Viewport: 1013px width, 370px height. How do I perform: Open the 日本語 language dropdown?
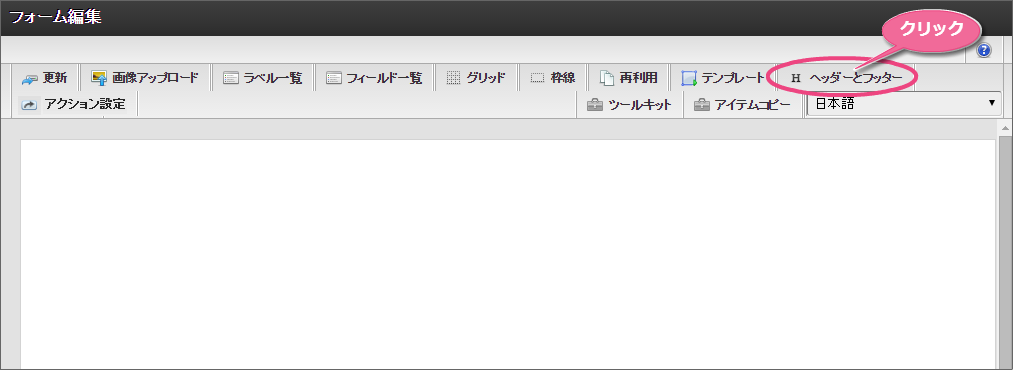tap(904, 103)
